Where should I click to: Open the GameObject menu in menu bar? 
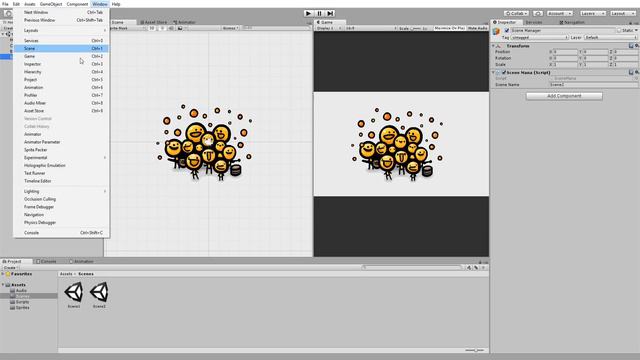coord(51,4)
